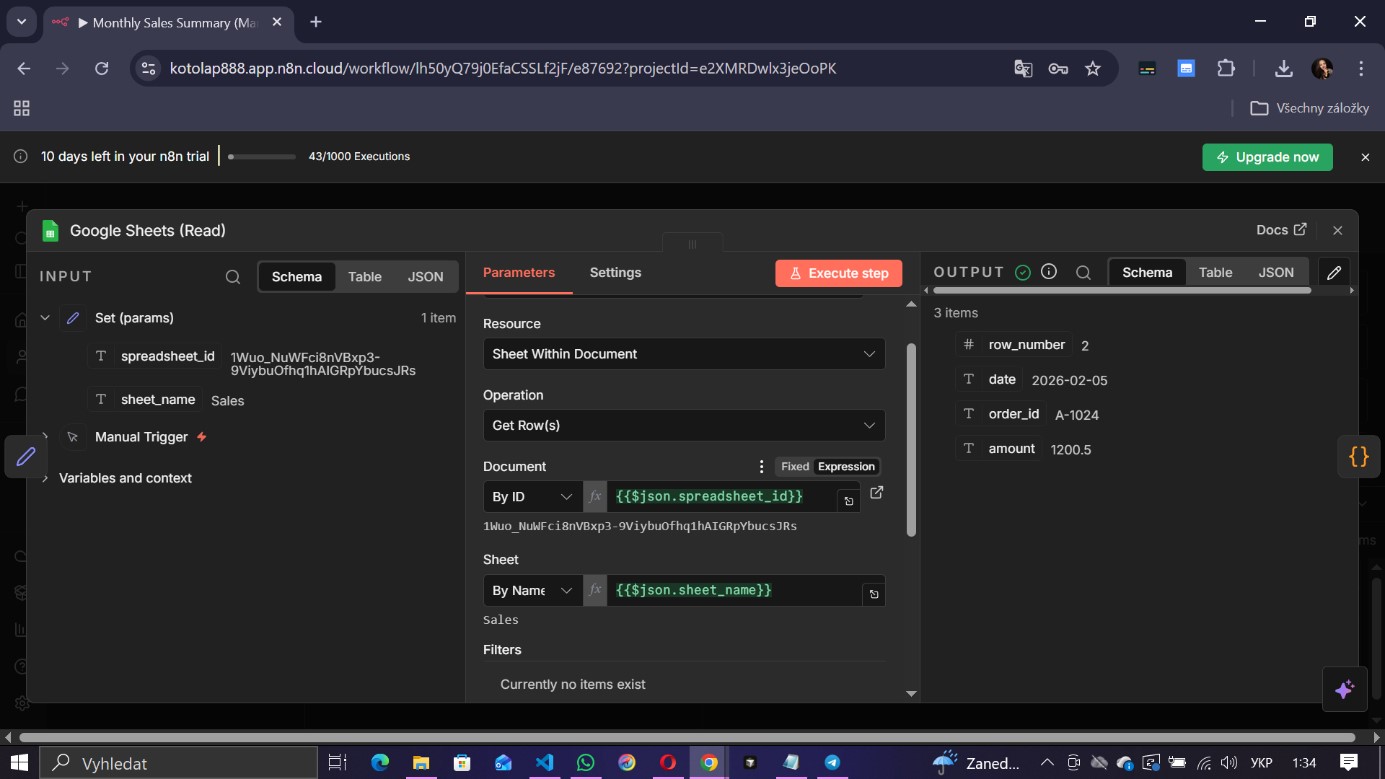This screenshot has width=1385, height=779.
Task: Switch Document field to Fixed mode
Action: 795,467
